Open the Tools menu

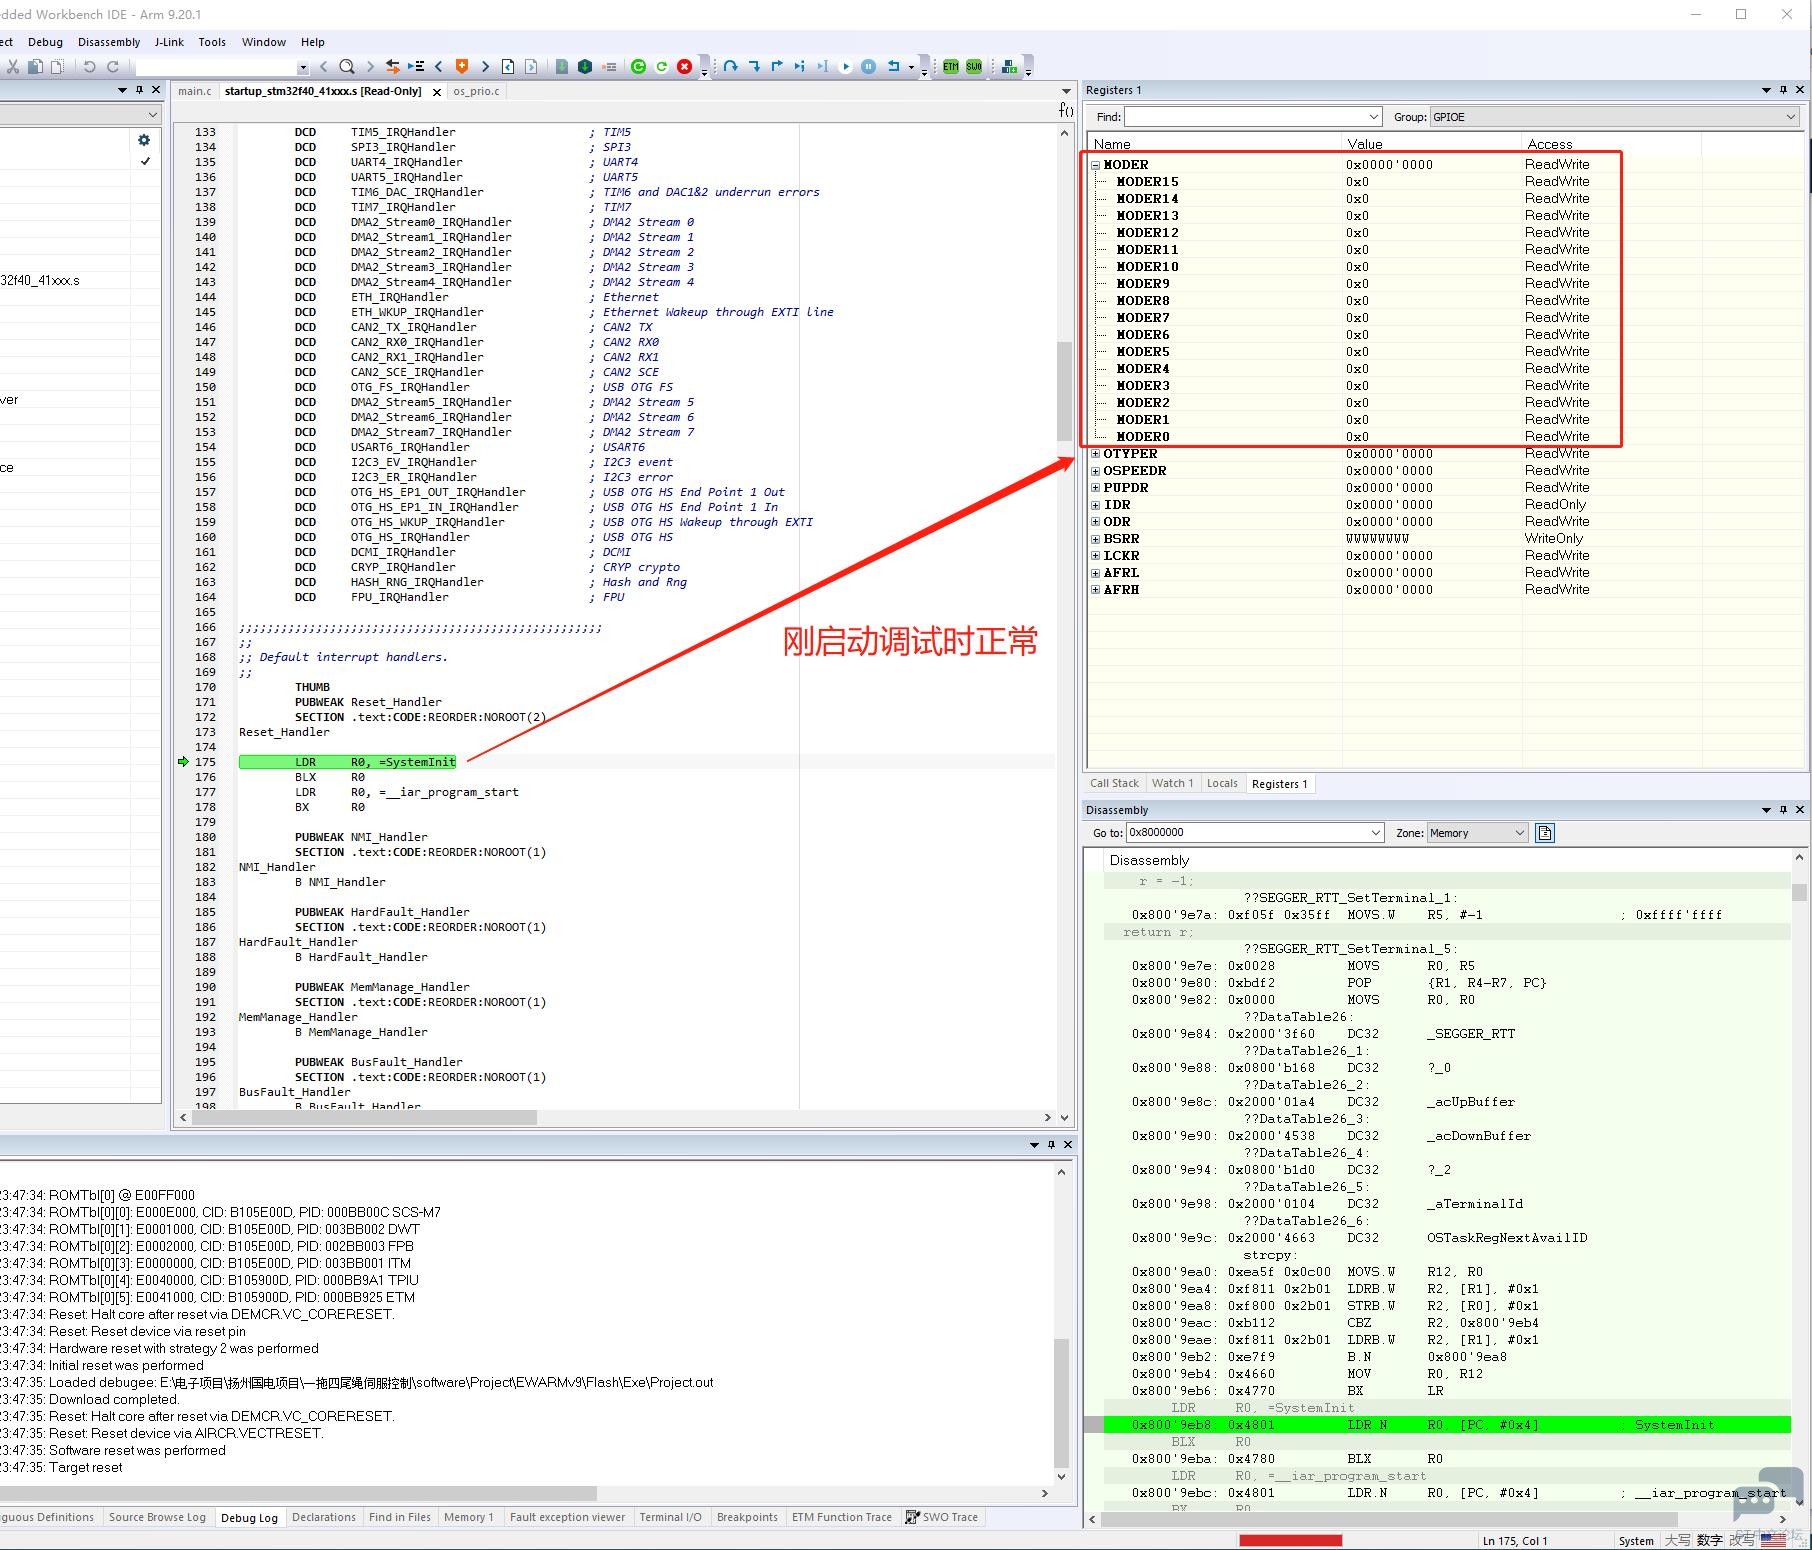[x=212, y=42]
